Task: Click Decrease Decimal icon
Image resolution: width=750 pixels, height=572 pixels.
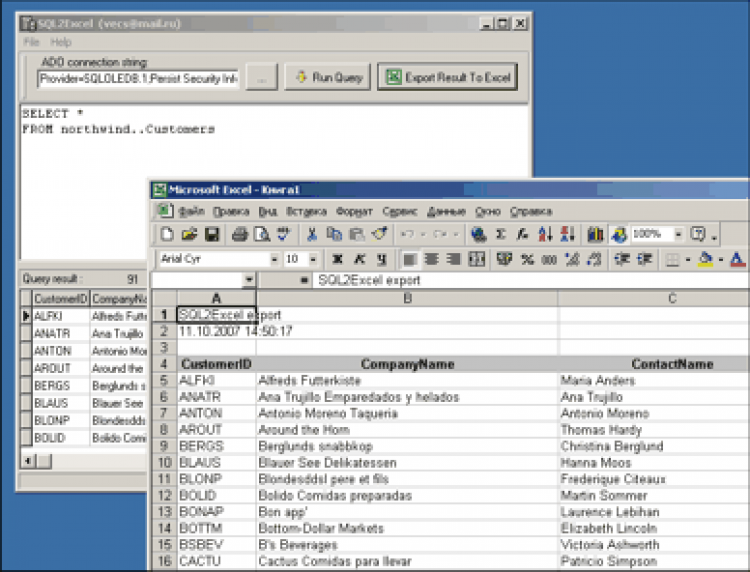Action: (x=594, y=259)
